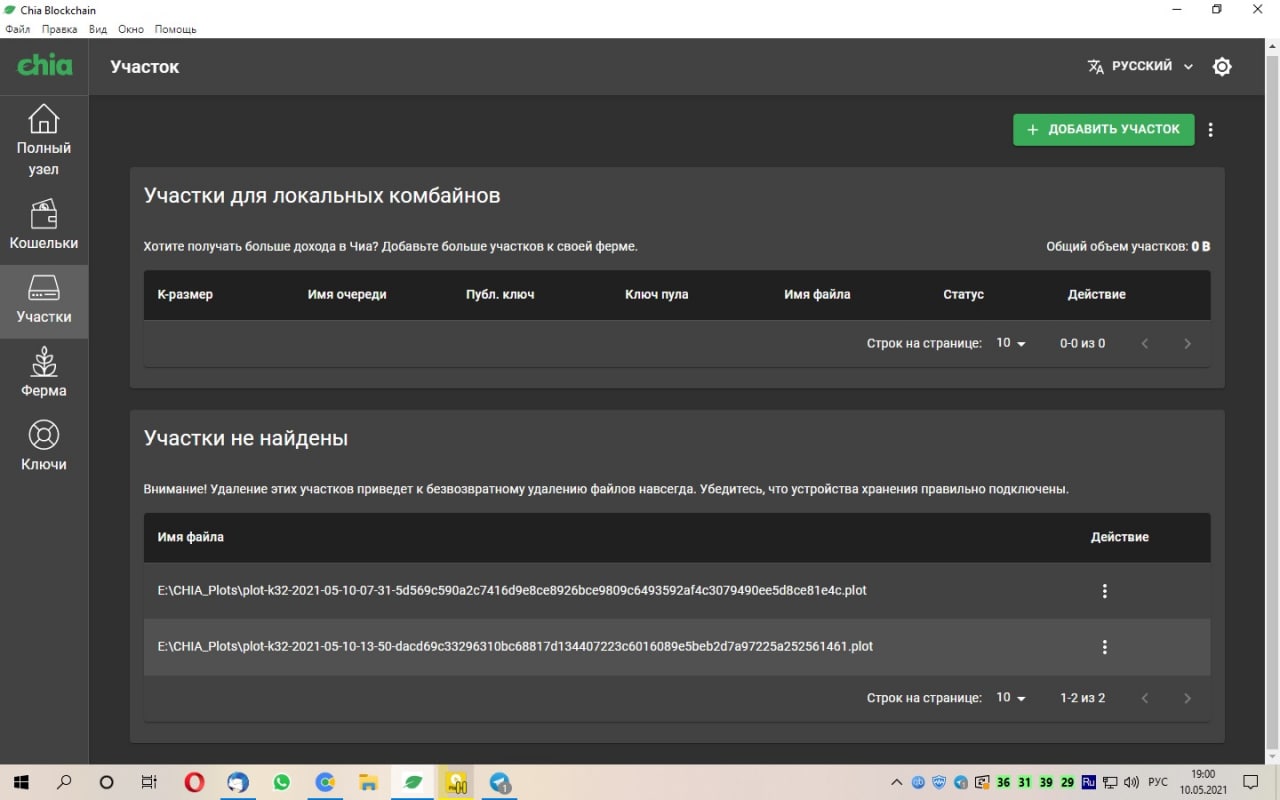Click the taskbar clock showing 19:00
Viewport: 1280px width, 800px height.
[1203, 783]
